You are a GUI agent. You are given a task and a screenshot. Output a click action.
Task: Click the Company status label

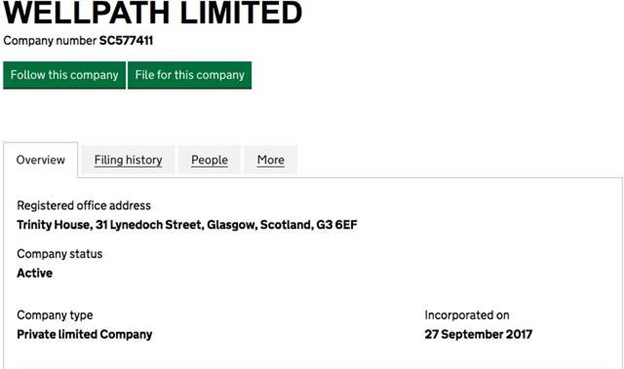coord(59,254)
